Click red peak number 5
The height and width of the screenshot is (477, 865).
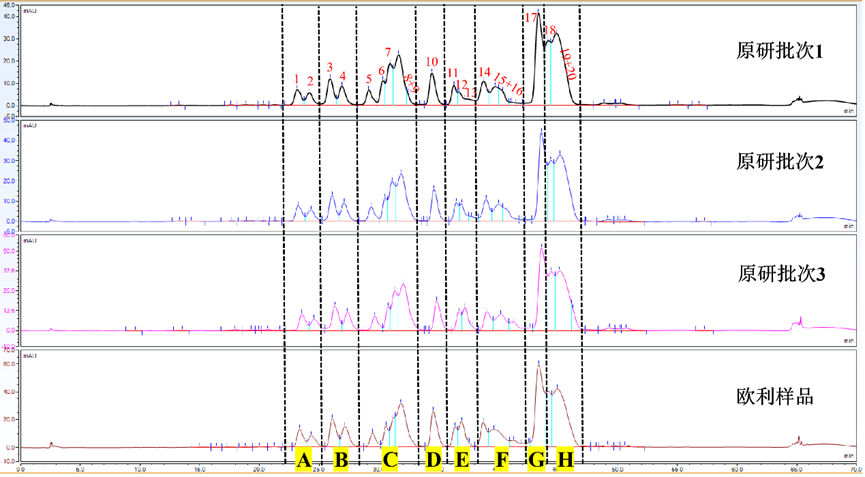[369, 79]
